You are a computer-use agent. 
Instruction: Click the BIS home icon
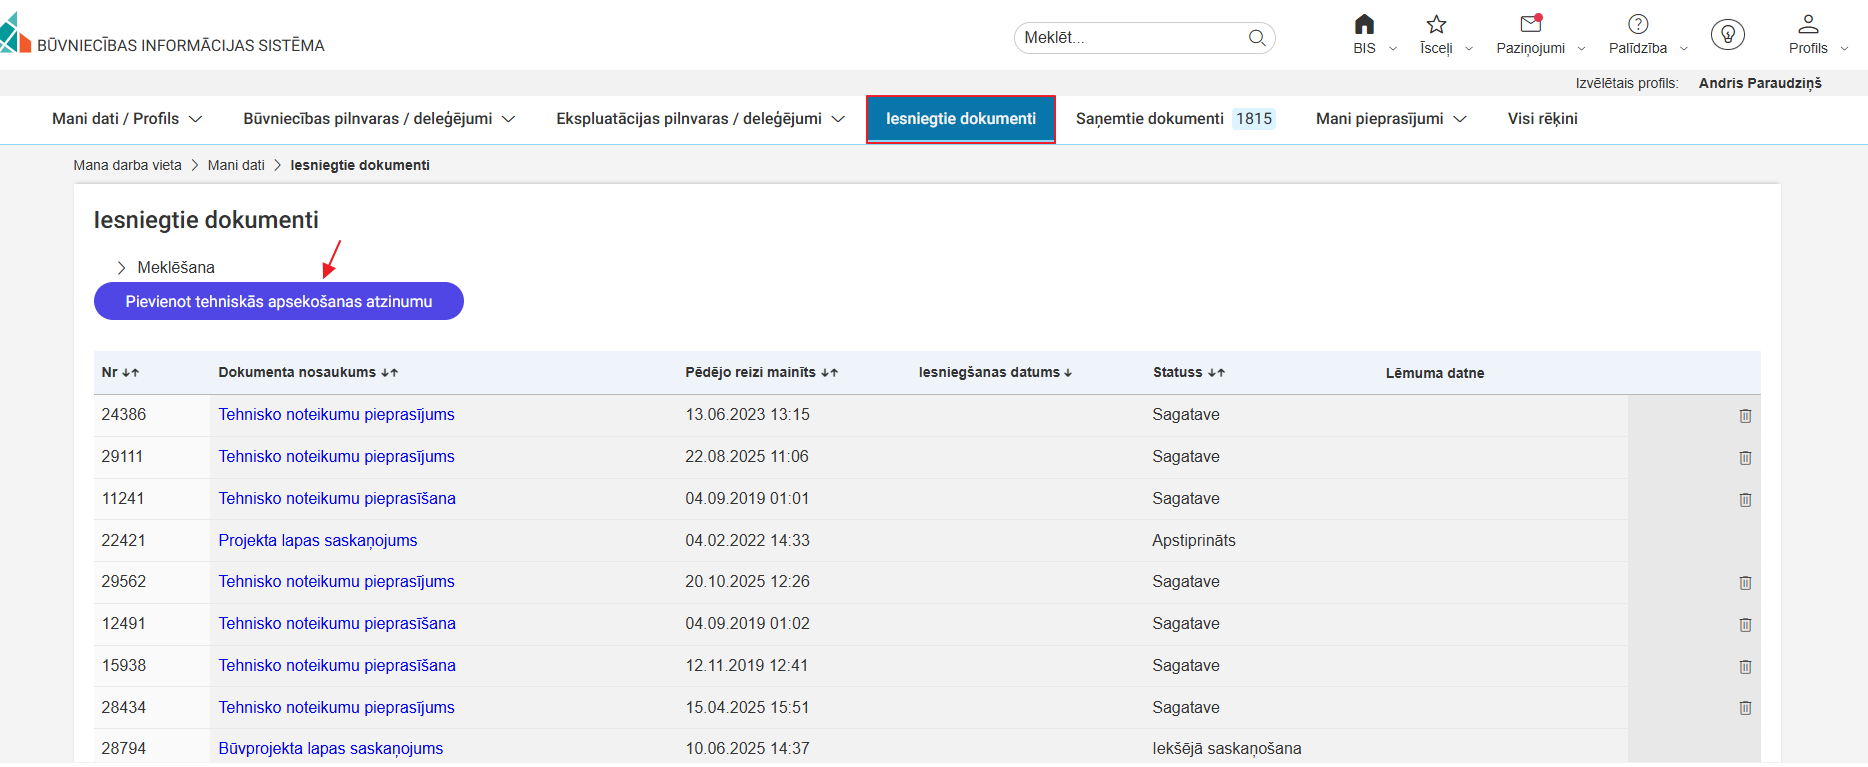tap(1364, 25)
